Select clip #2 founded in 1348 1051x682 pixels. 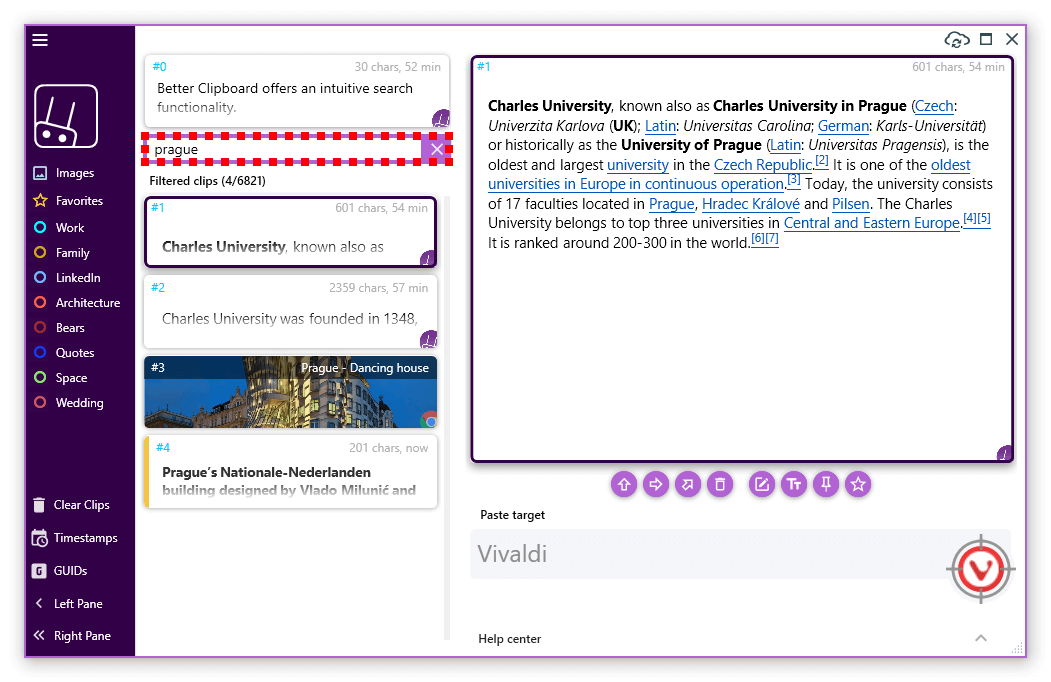coord(291,312)
